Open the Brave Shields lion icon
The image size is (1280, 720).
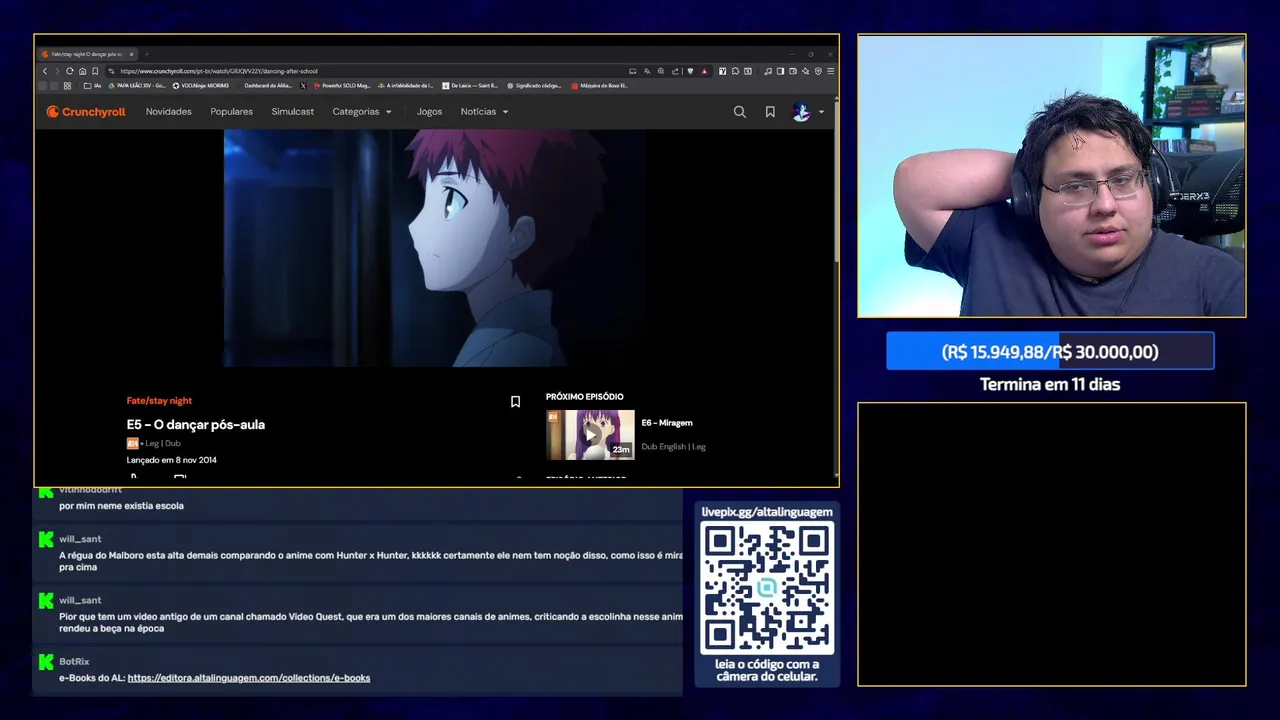(690, 71)
